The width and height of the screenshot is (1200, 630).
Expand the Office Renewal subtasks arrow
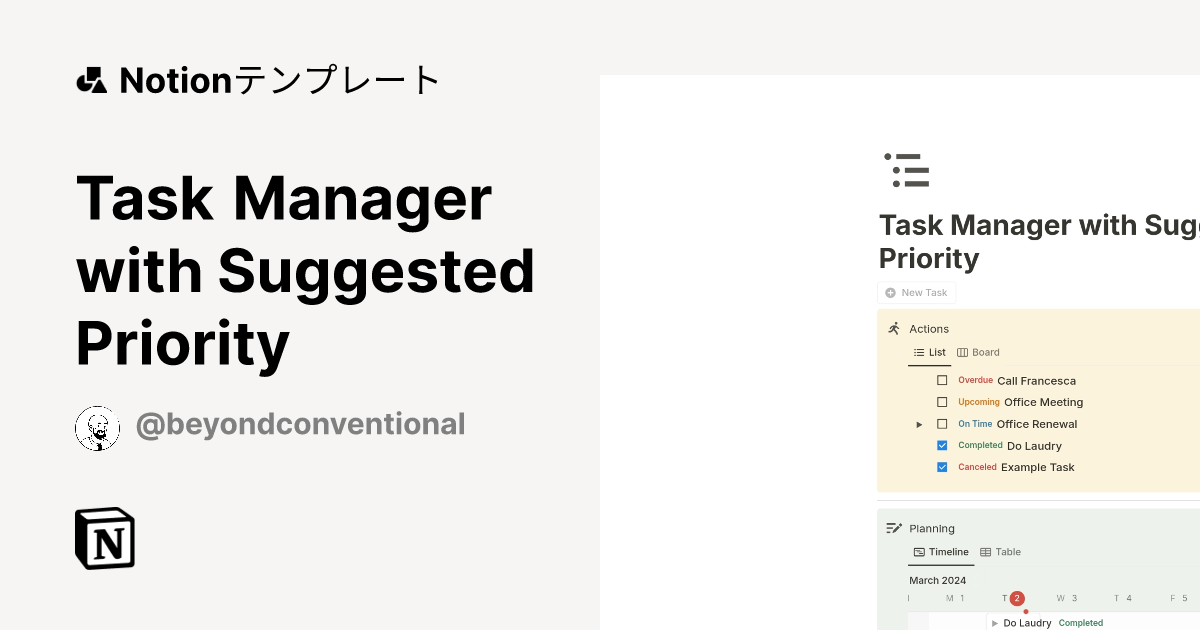click(x=920, y=423)
